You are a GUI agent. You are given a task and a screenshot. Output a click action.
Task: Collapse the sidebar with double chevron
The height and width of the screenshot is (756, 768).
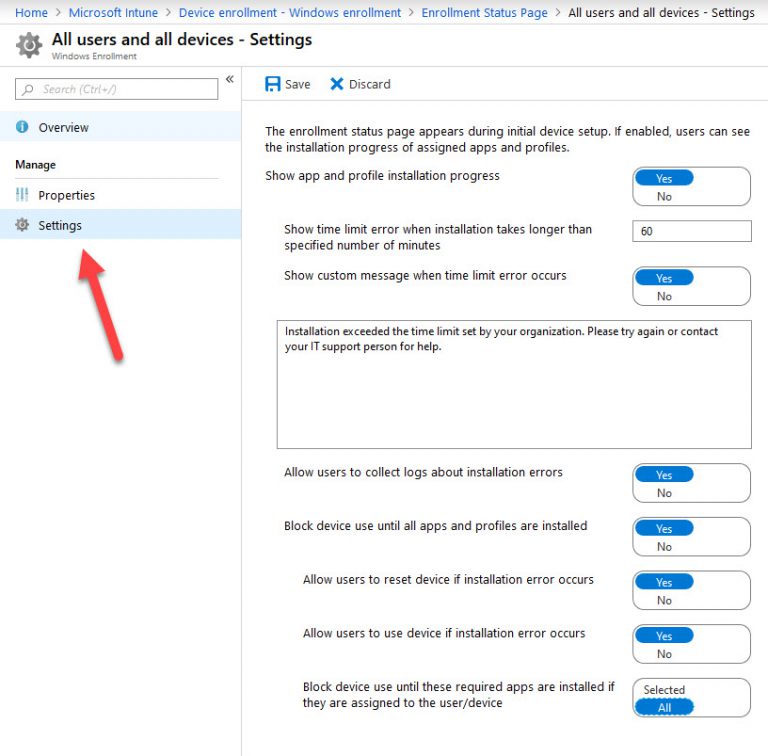pyautogui.click(x=230, y=79)
